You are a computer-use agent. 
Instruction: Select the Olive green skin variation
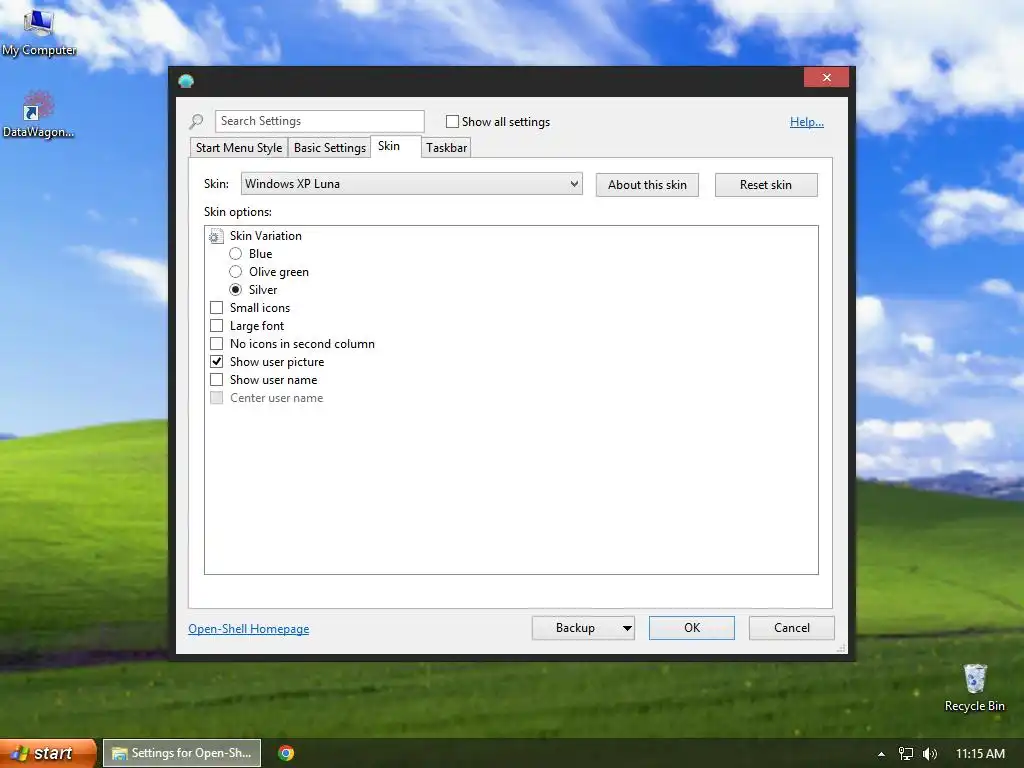click(x=236, y=272)
